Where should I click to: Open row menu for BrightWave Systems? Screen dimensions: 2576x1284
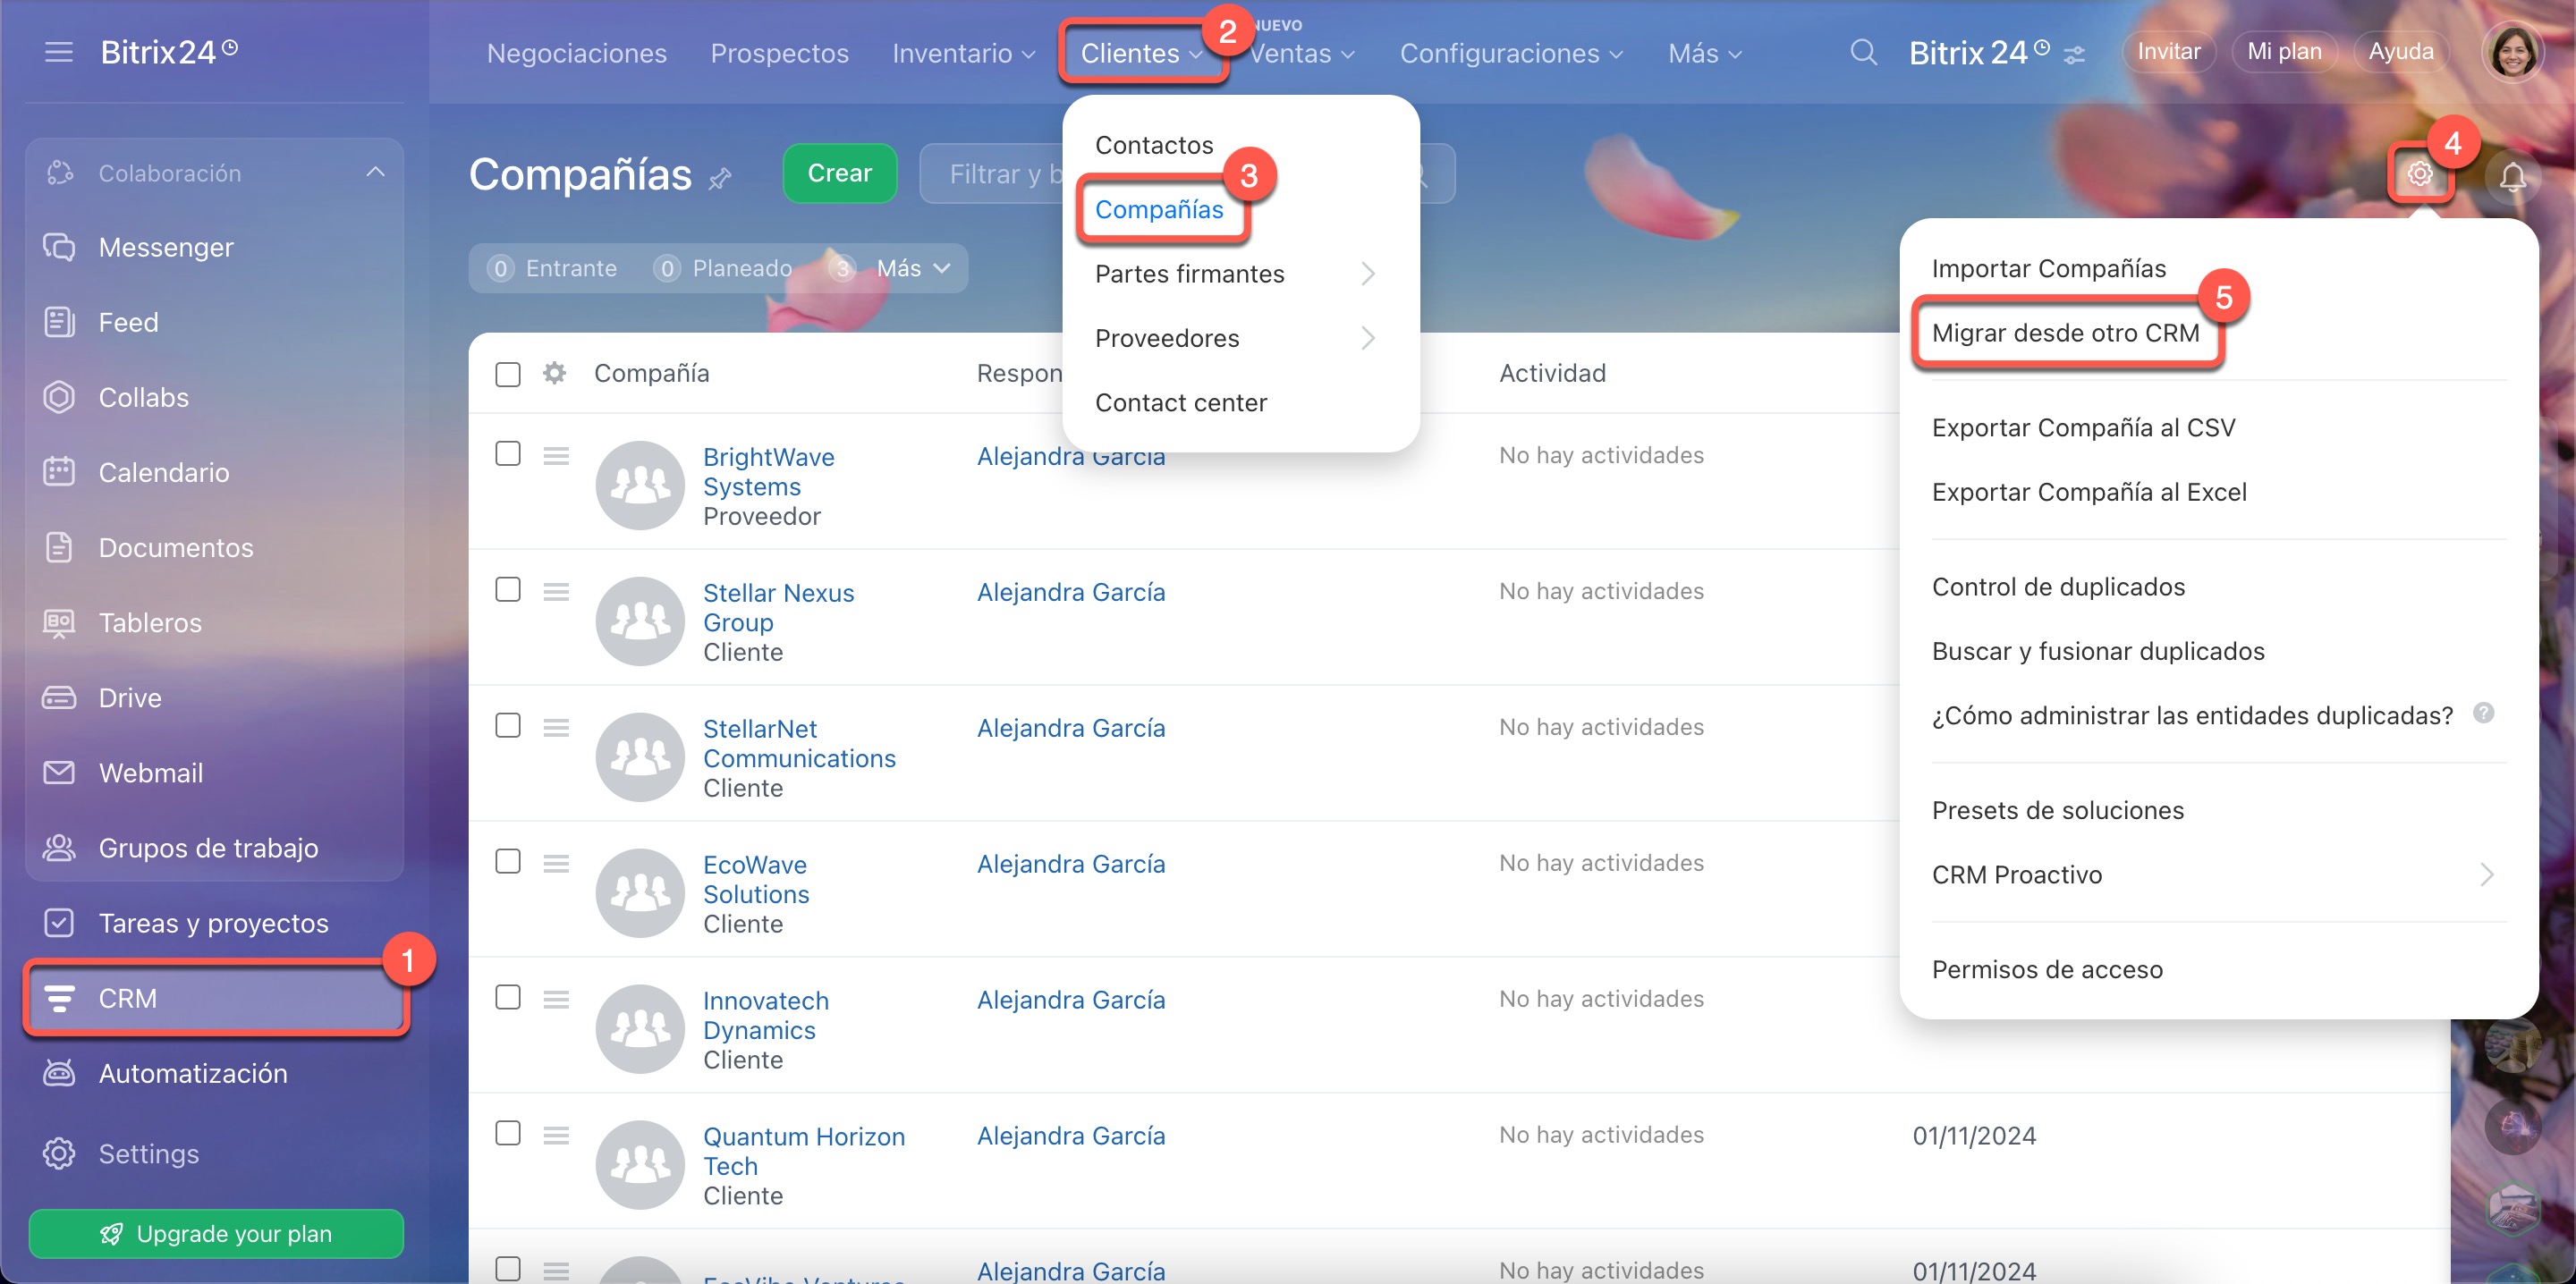click(x=556, y=456)
